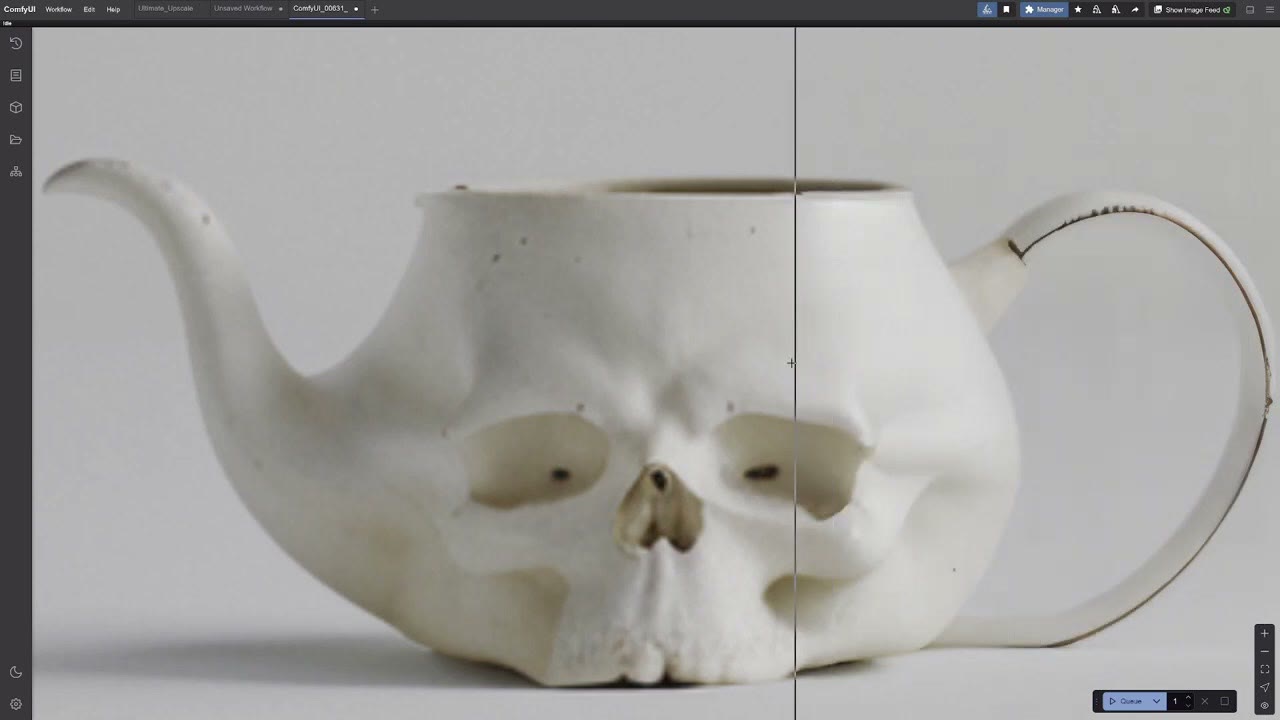Click Show Image Feed button
Viewport: 1280px width, 720px height.
1192,10
